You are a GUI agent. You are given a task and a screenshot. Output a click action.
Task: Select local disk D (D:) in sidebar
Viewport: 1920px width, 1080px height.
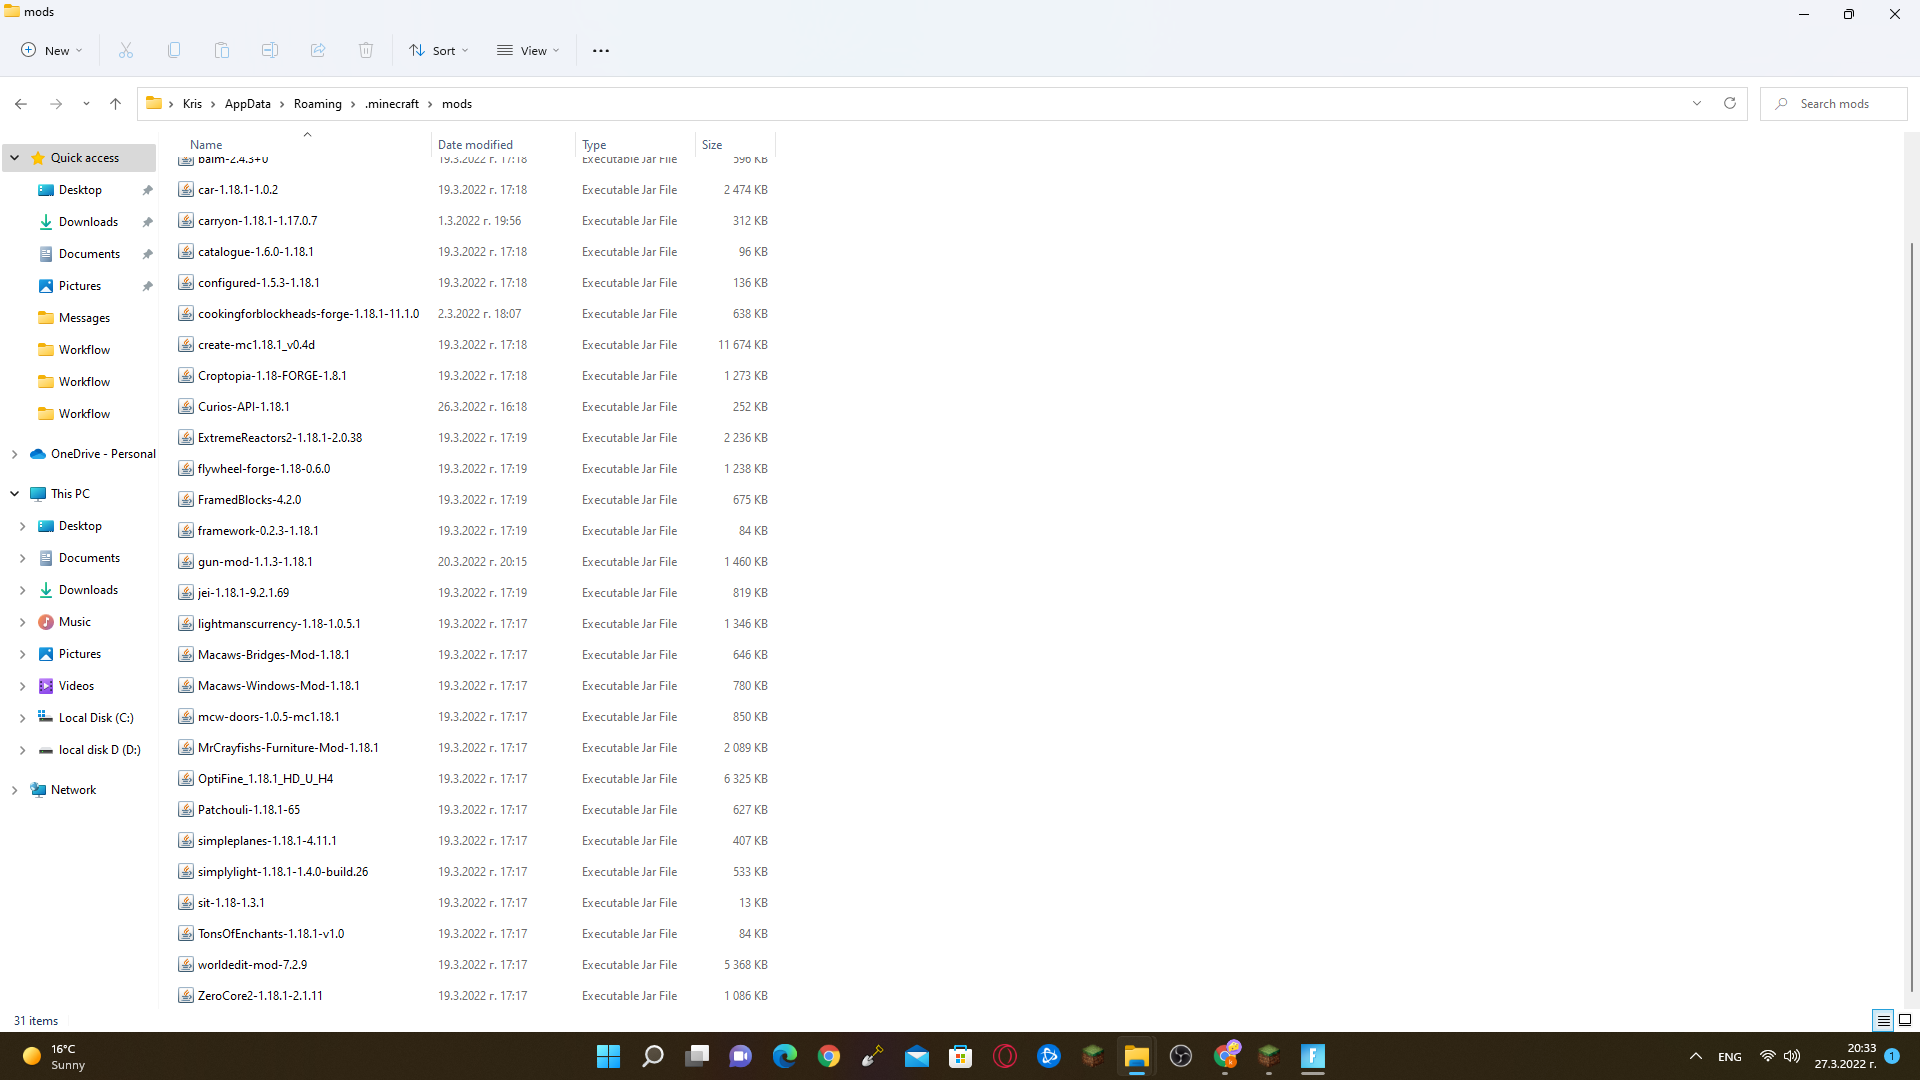point(99,750)
